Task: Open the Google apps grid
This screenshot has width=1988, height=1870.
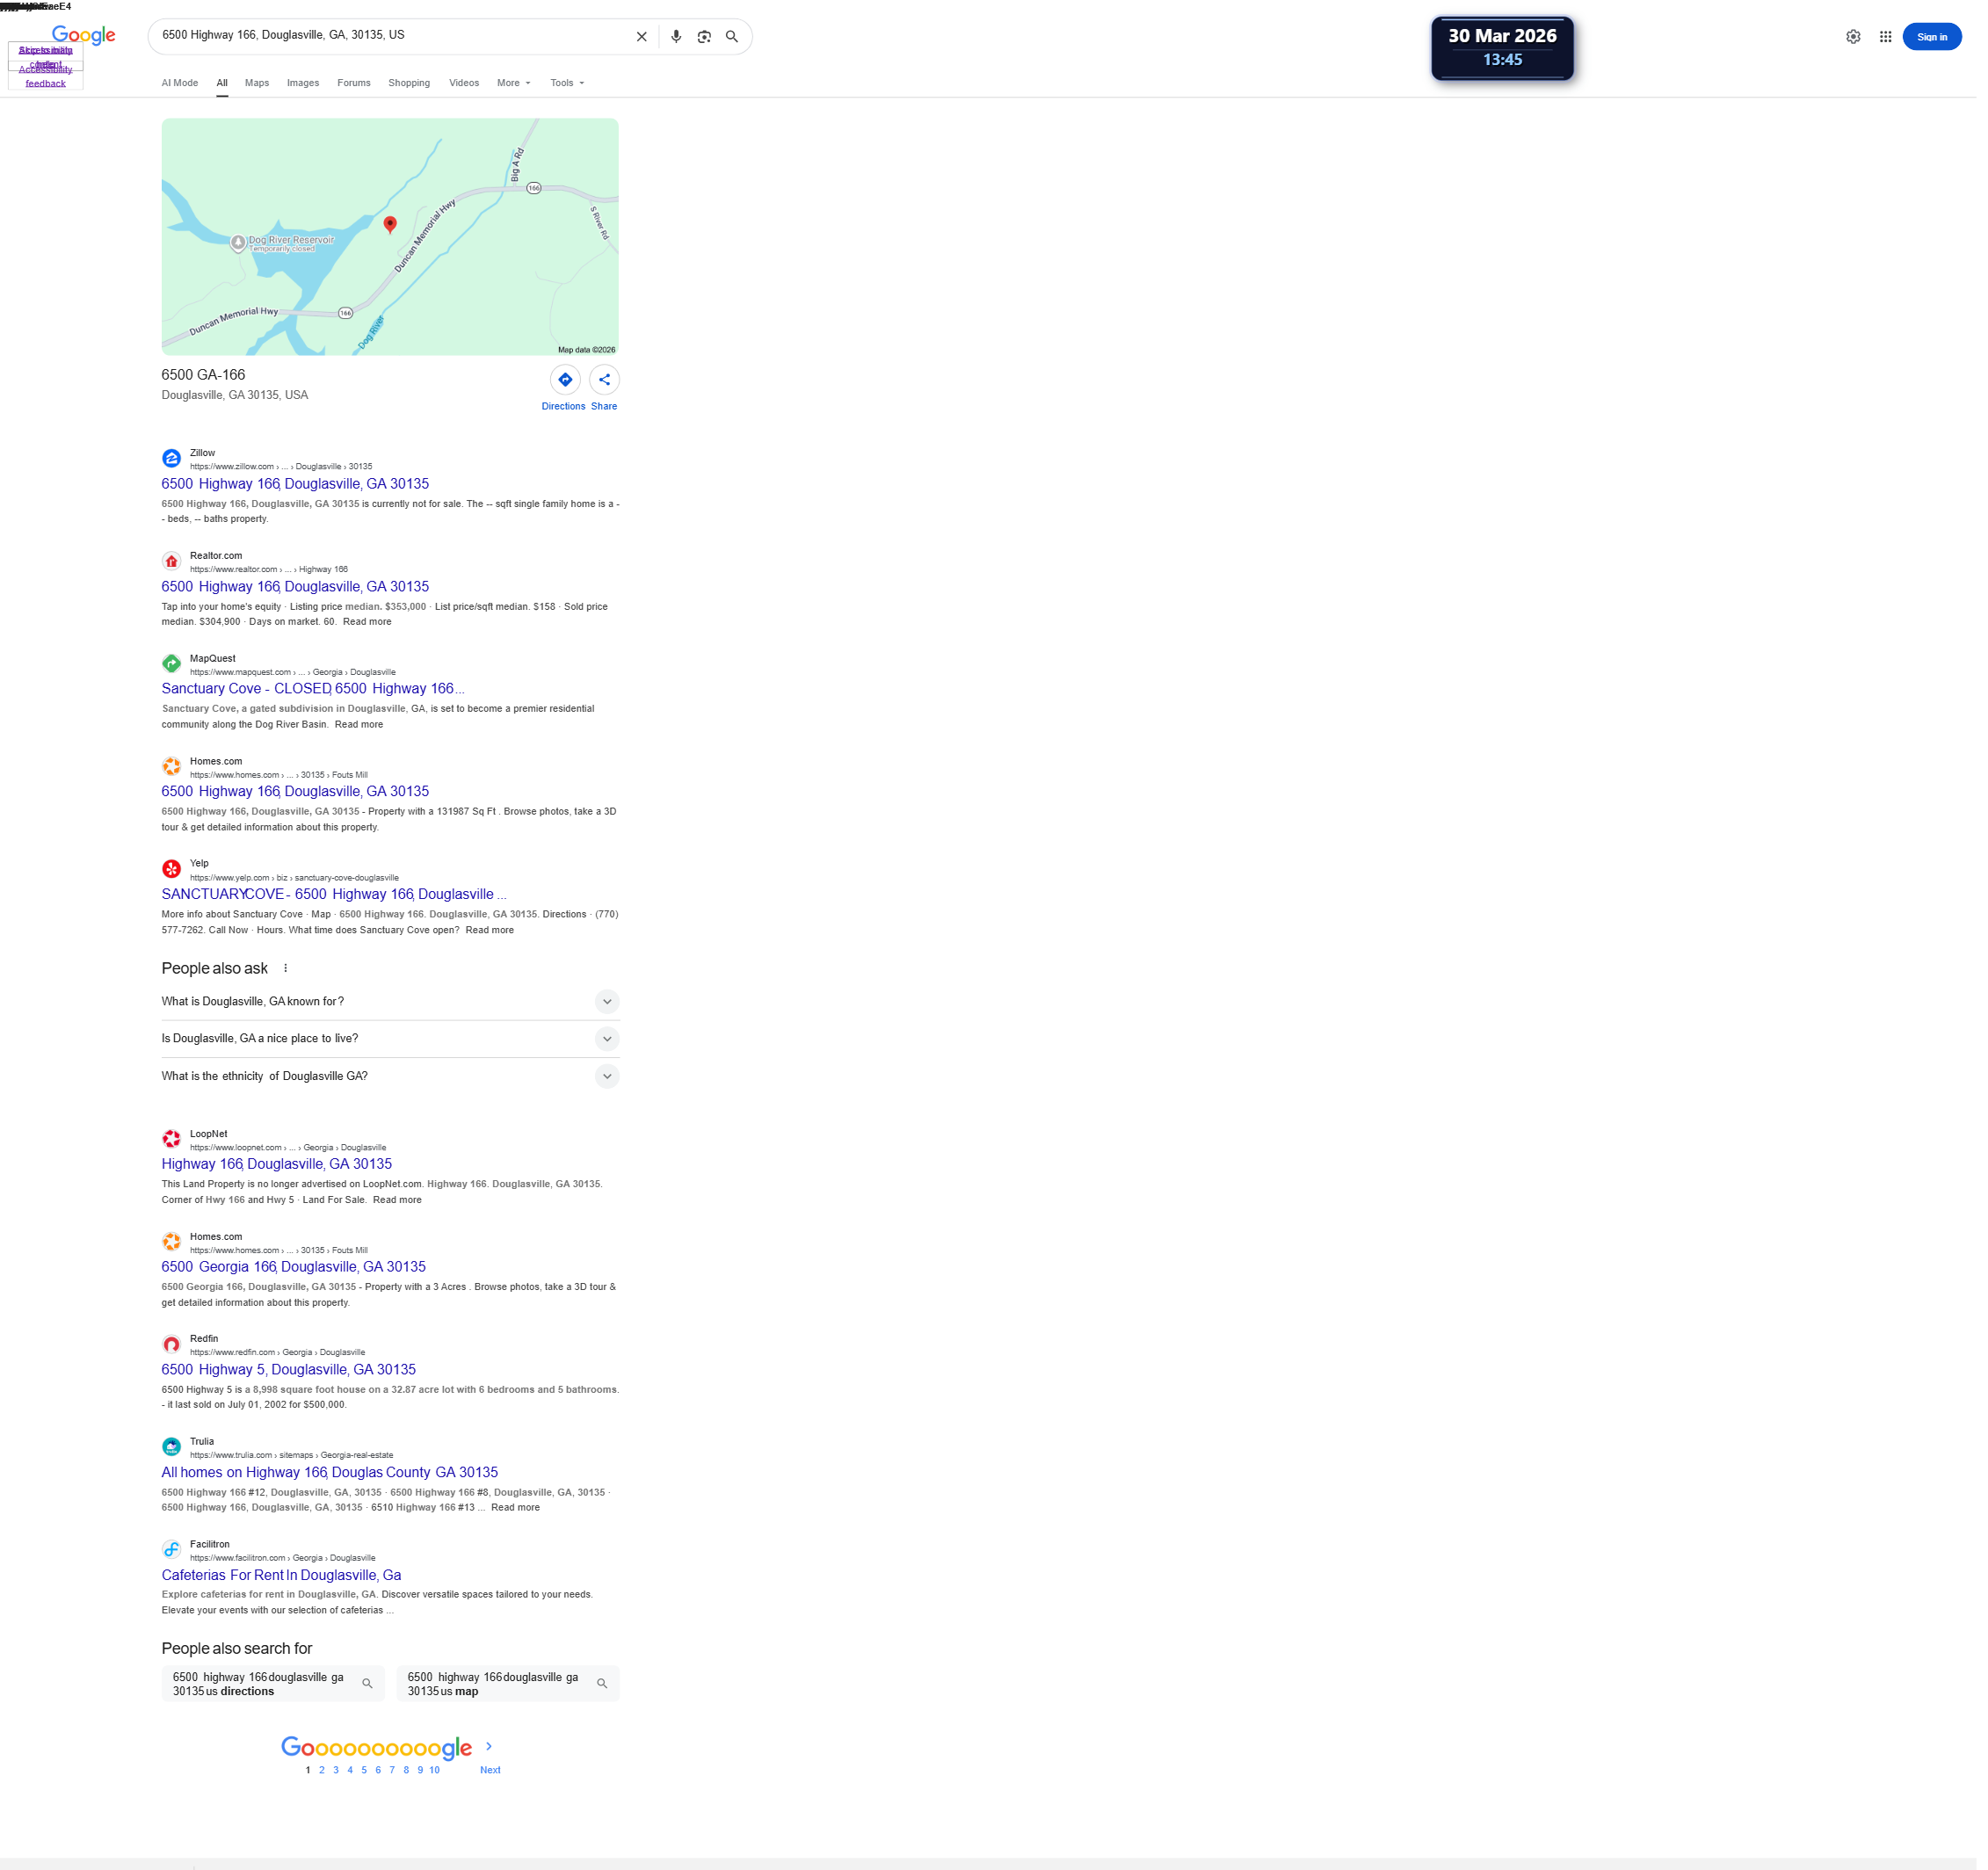Action: tap(1885, 37)
